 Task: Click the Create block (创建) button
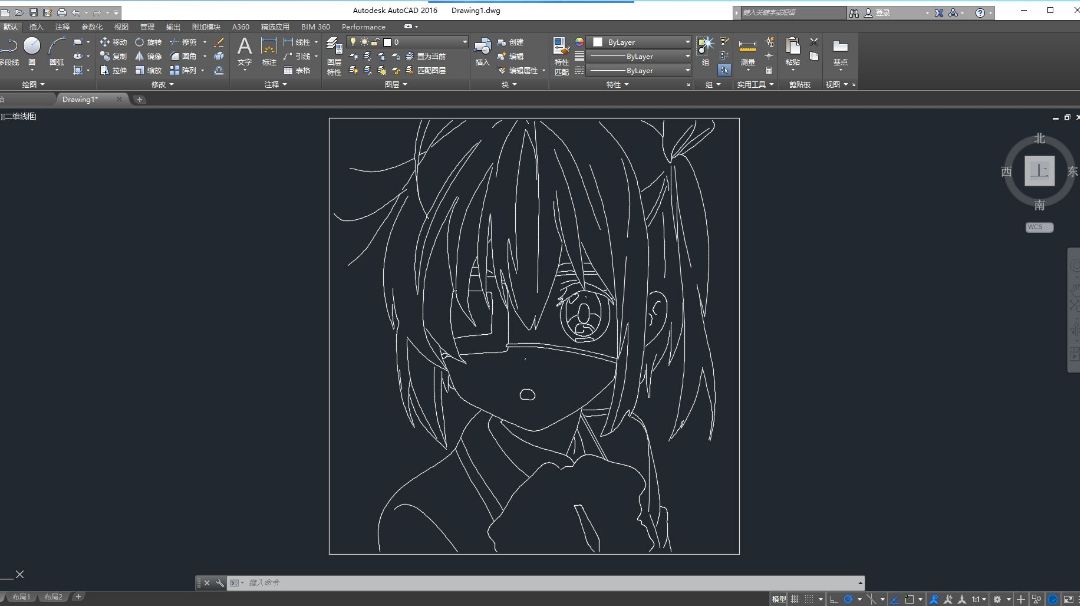tap(510, 42)
